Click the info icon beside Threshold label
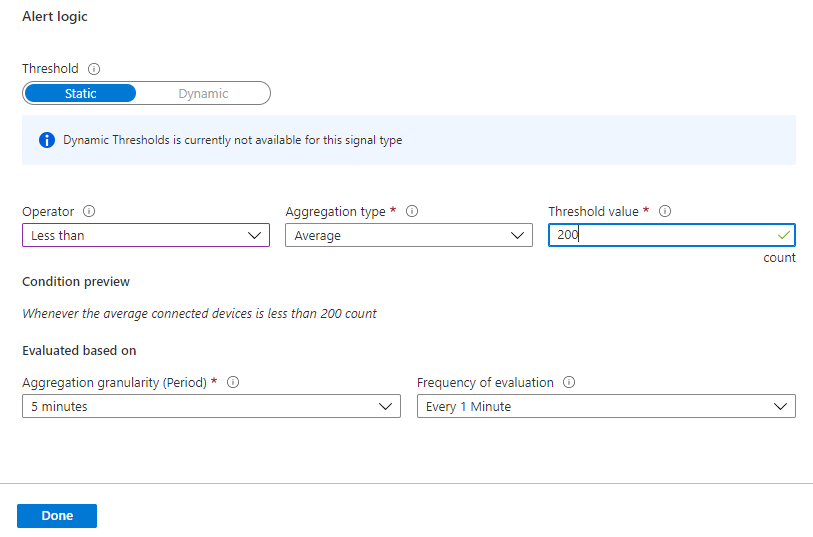Viewport: 813px width, 537px height. coord(95,70)
